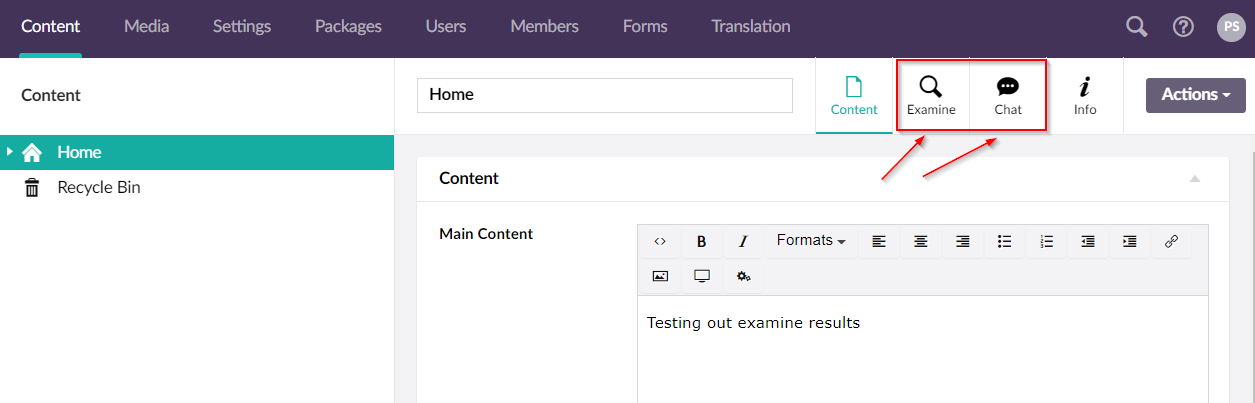Open the Actions dropdown button
The image size is (1255, 403).
tap(1195, 95)
